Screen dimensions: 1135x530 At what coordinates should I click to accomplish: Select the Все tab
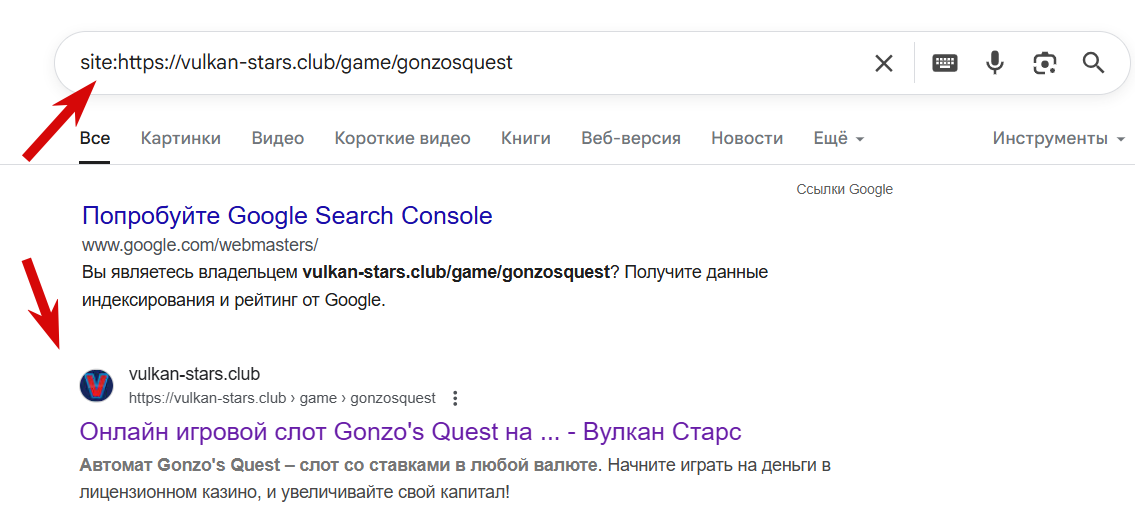click(x=95, y=138)
